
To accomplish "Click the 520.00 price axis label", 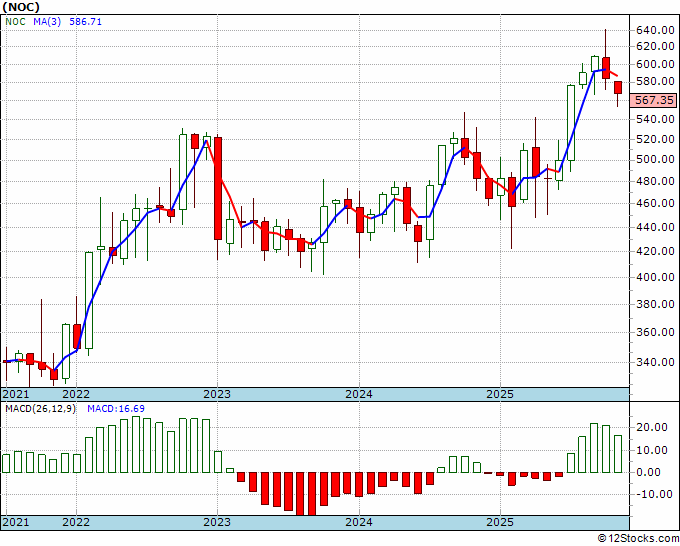I will pos(655,139).
